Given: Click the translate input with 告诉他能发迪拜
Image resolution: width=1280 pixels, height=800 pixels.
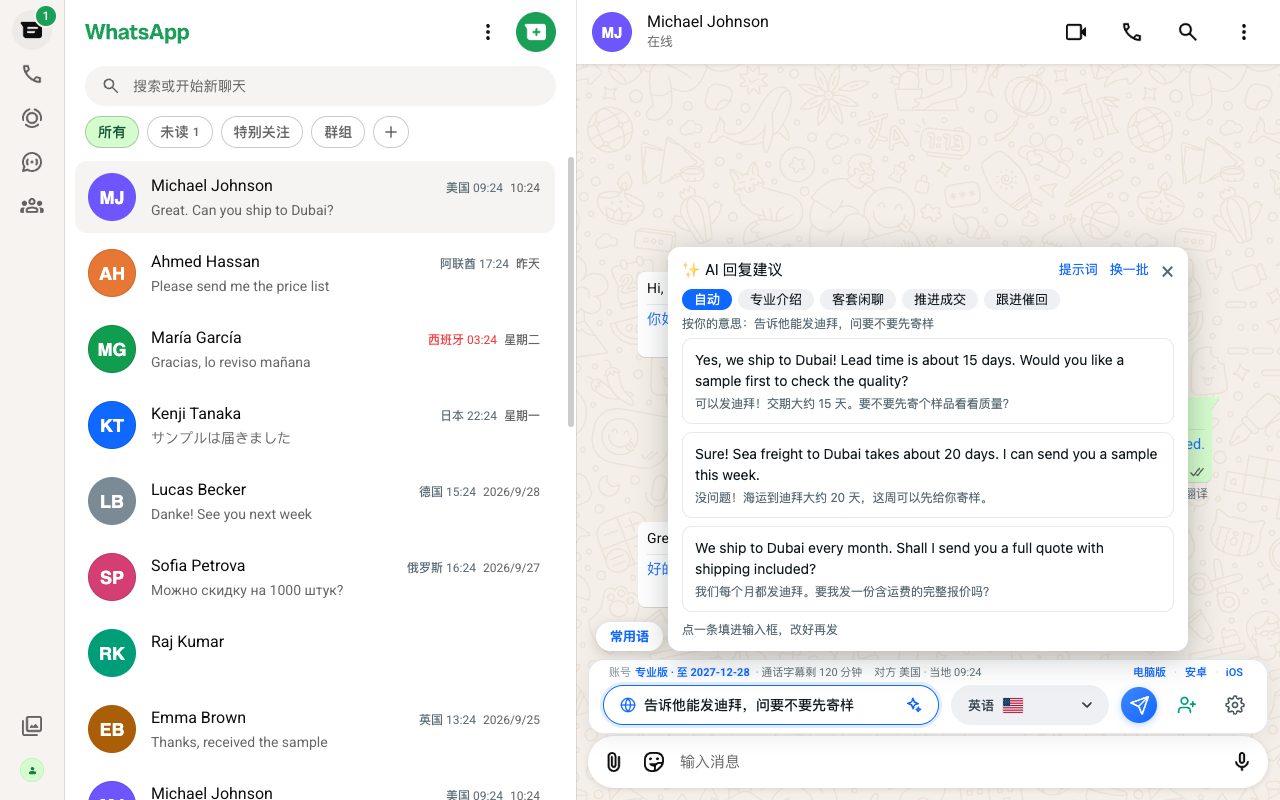Looking at the screenshot, I should 771,705.
